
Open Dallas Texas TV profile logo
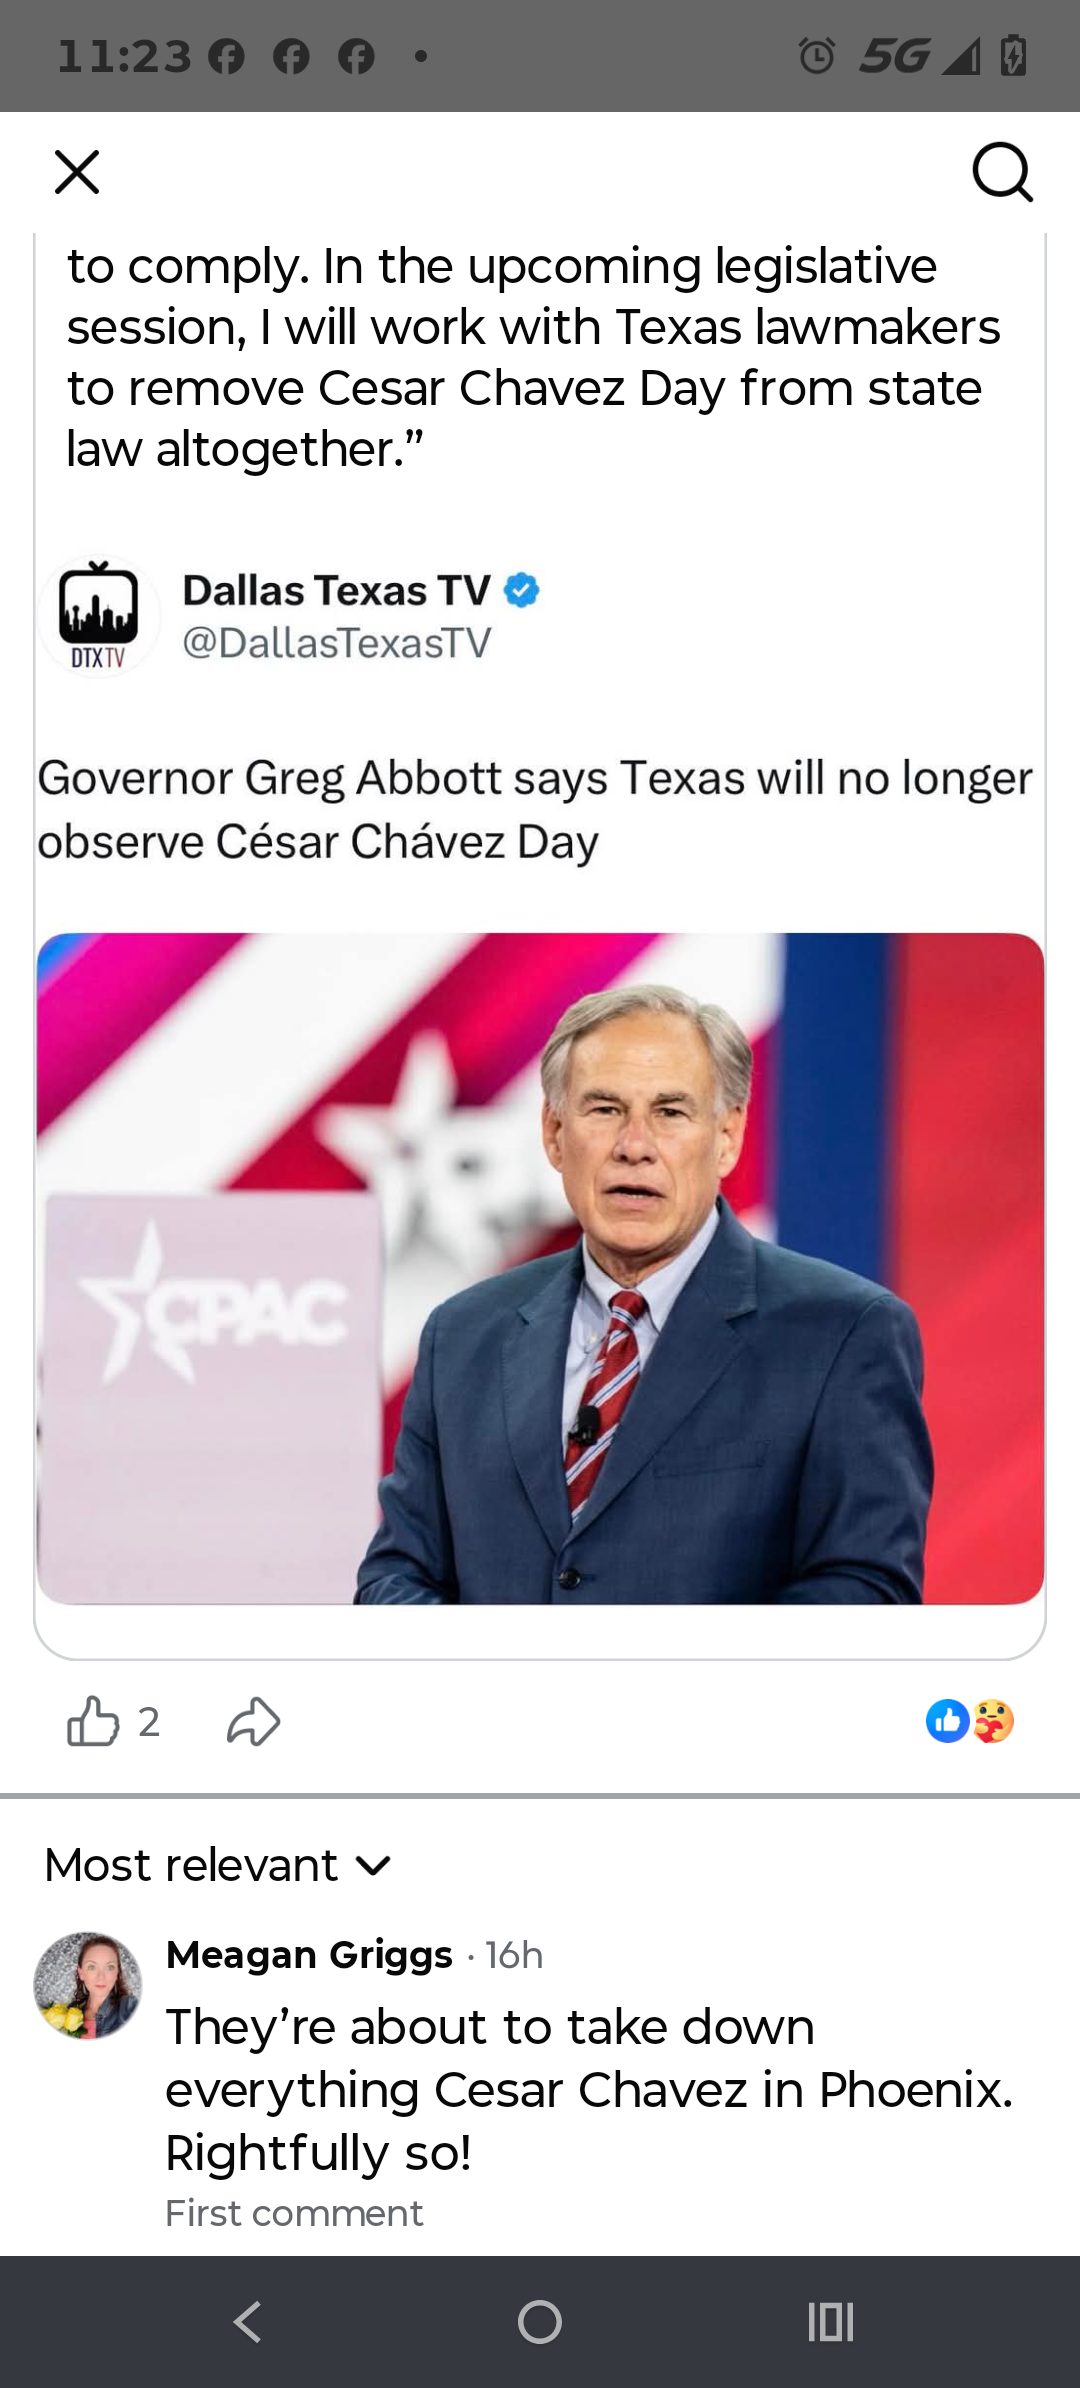(98, 616)
